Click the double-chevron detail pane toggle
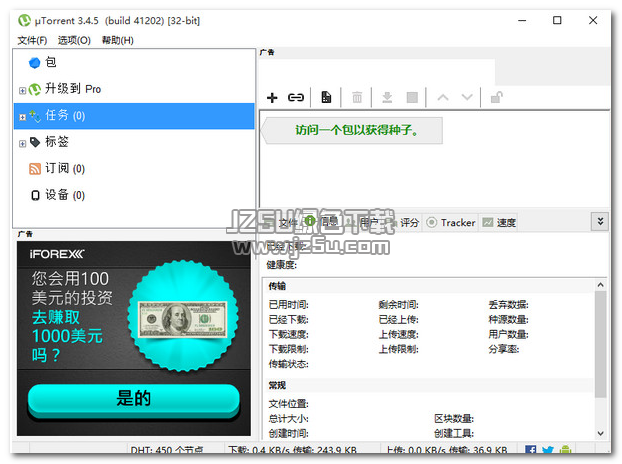The width and height of the screenshot is (622, 464). [600, 221]
